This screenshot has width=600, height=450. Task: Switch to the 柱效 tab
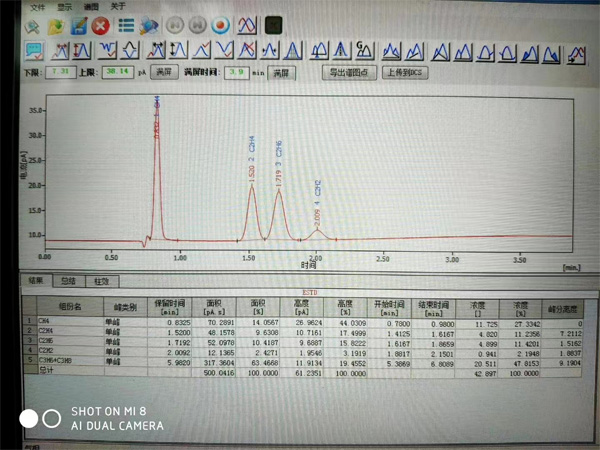(x=101, y=282)
